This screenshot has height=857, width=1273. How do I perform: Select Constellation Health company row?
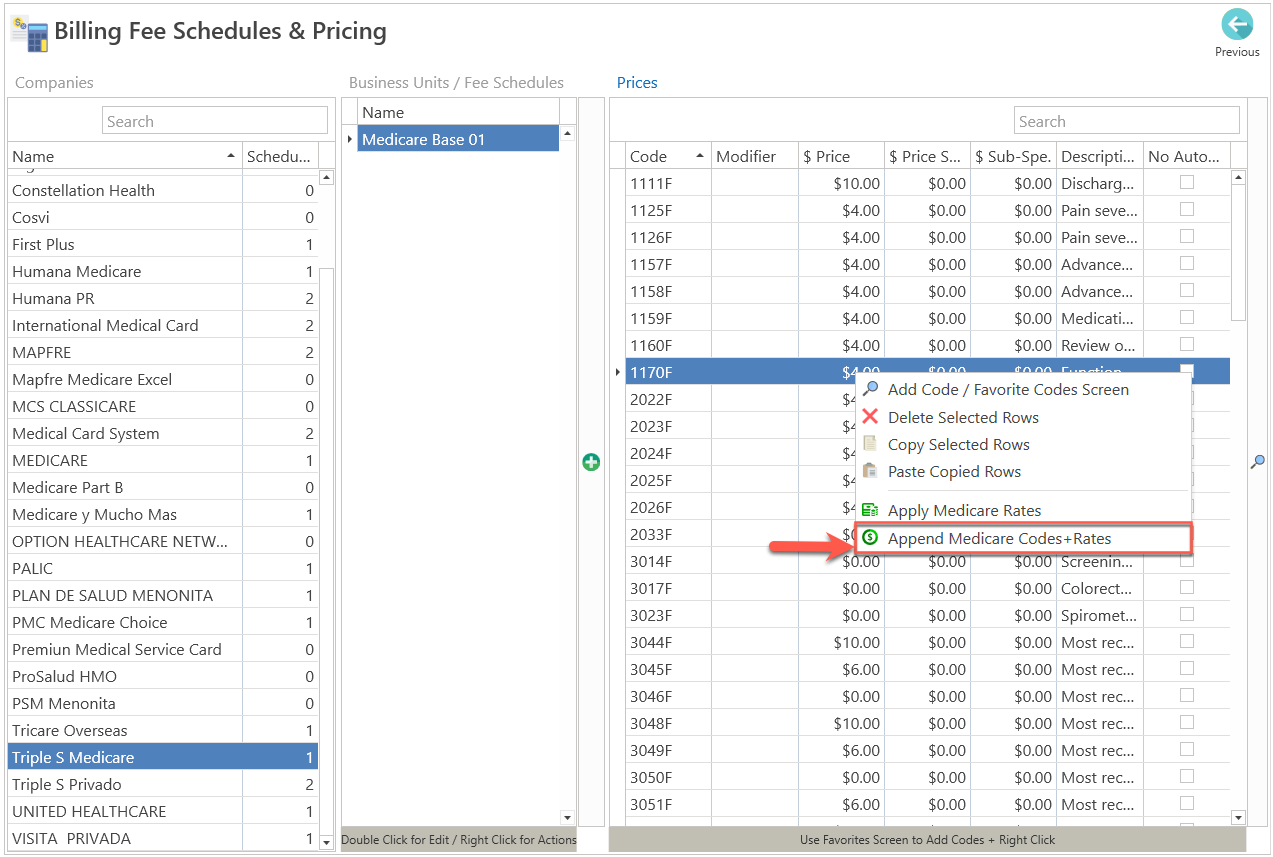(163, 190)
